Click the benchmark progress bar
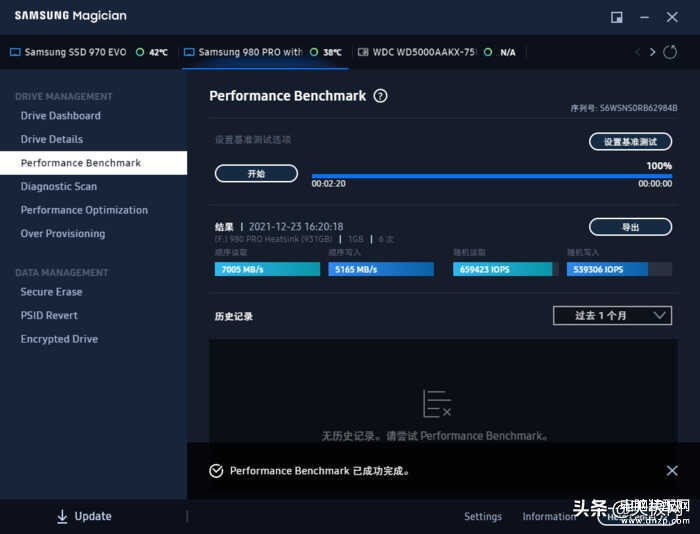 click(x=491, y=176)
